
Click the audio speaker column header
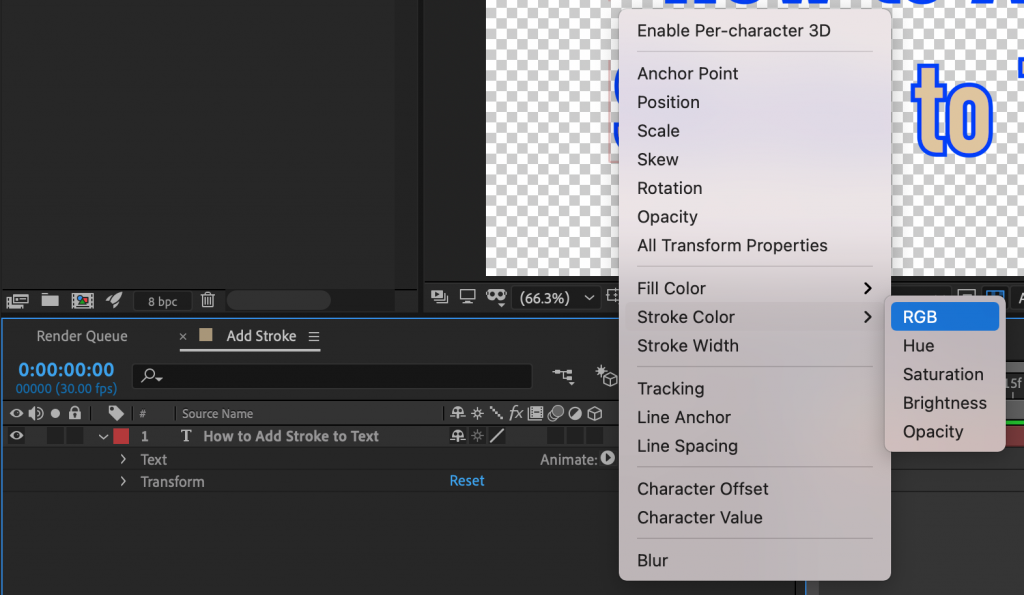[36, 413]
